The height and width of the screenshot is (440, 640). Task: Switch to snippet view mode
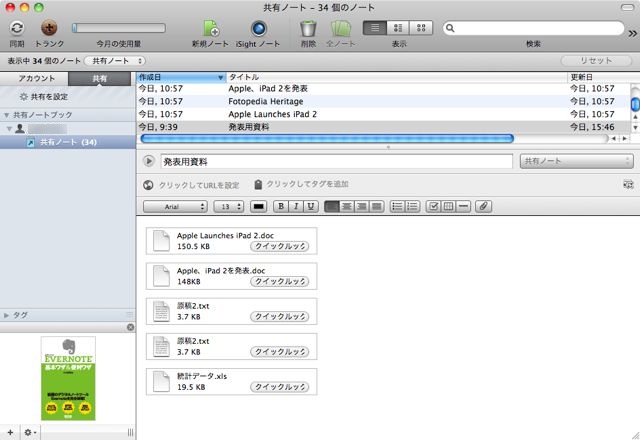point(398,28)
